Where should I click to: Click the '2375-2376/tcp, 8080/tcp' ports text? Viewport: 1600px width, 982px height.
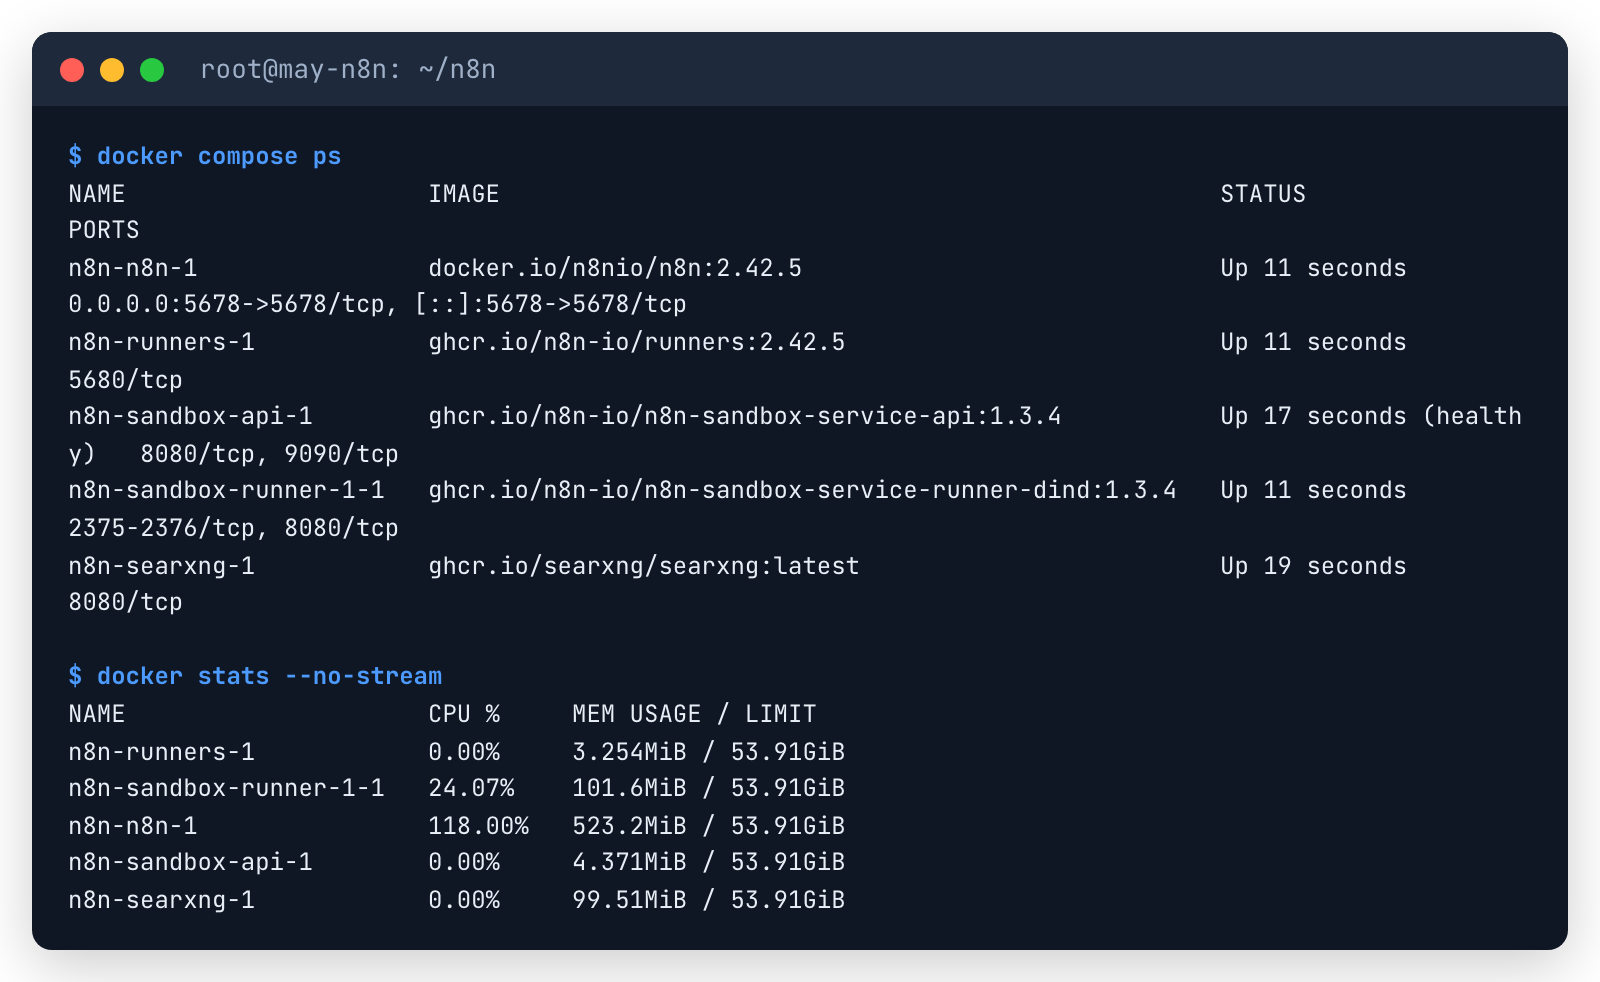pyautogui.click(x=234, y=528)
